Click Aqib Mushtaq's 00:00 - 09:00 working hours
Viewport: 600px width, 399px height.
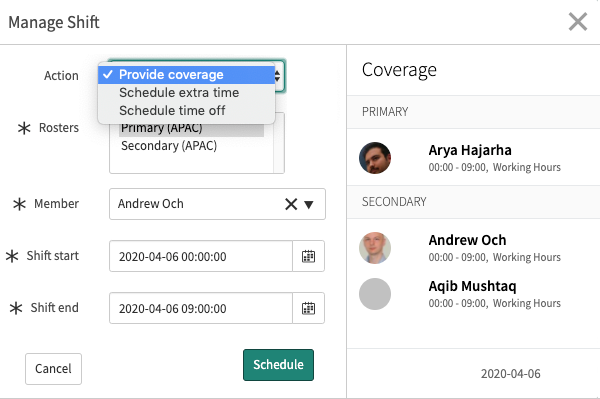[494, 303]
